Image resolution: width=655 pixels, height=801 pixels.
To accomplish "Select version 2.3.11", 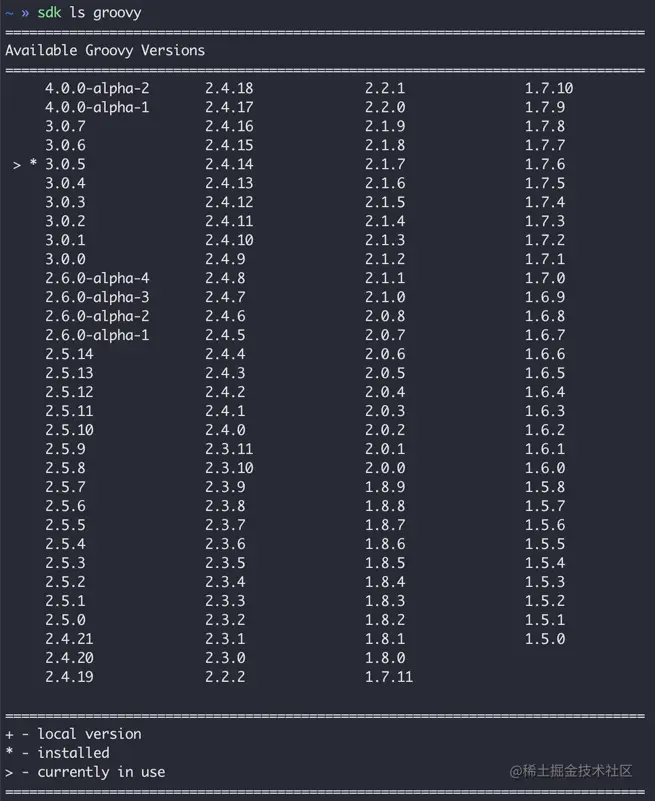I will 229,449.
